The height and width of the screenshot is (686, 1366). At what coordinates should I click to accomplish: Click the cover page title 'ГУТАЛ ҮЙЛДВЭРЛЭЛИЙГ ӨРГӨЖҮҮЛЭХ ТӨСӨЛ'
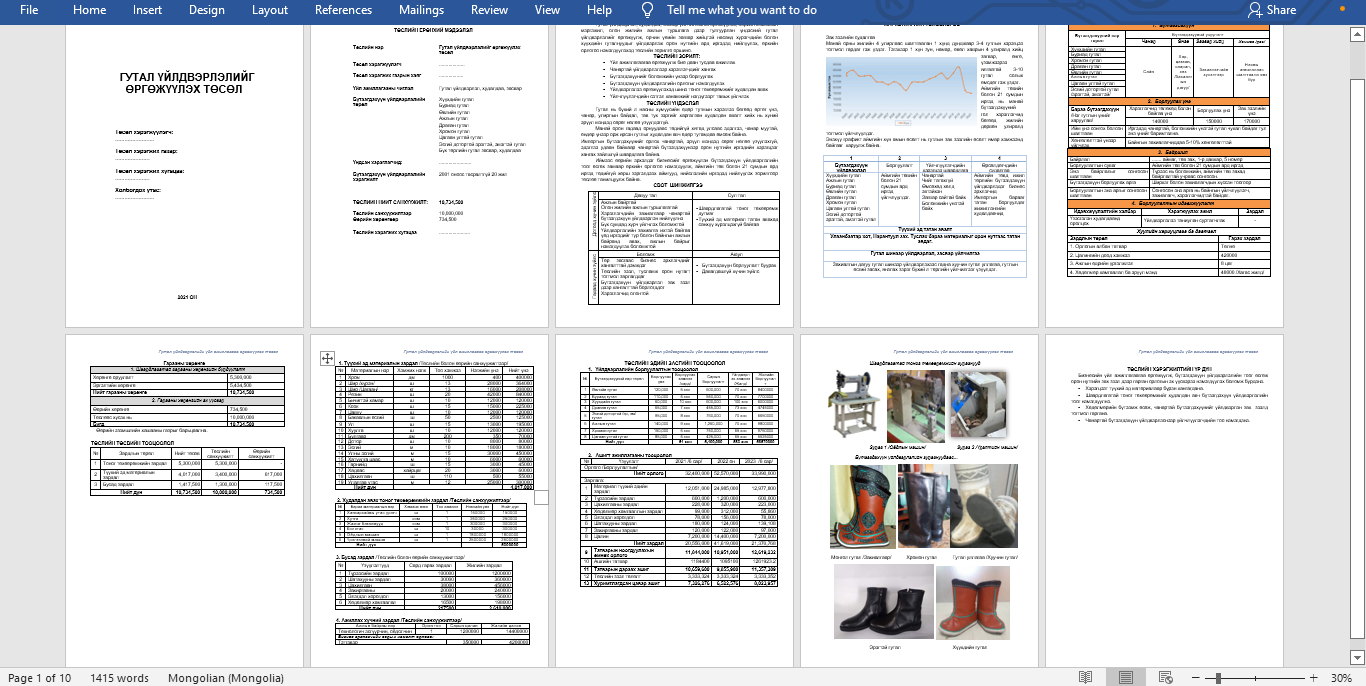pos(186,85)
